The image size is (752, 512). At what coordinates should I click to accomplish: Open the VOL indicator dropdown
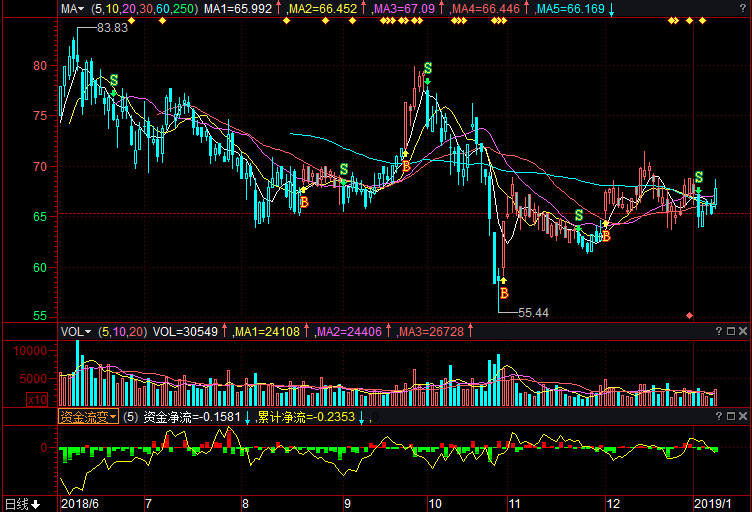(x=76, y=331)
